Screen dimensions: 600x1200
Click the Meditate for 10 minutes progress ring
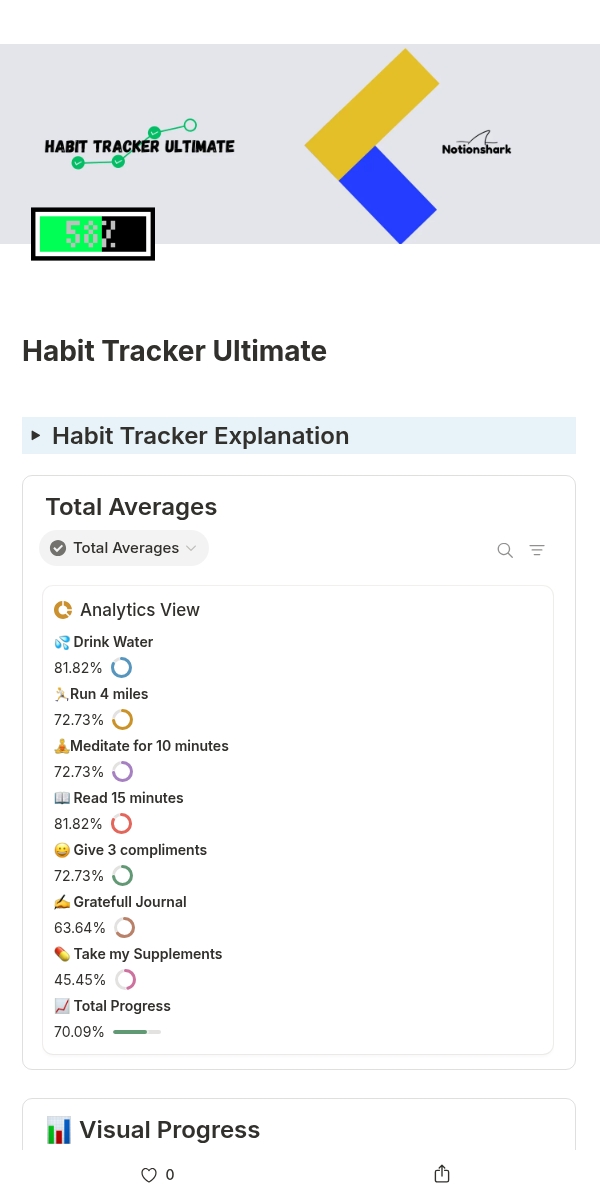coord(122,771)
